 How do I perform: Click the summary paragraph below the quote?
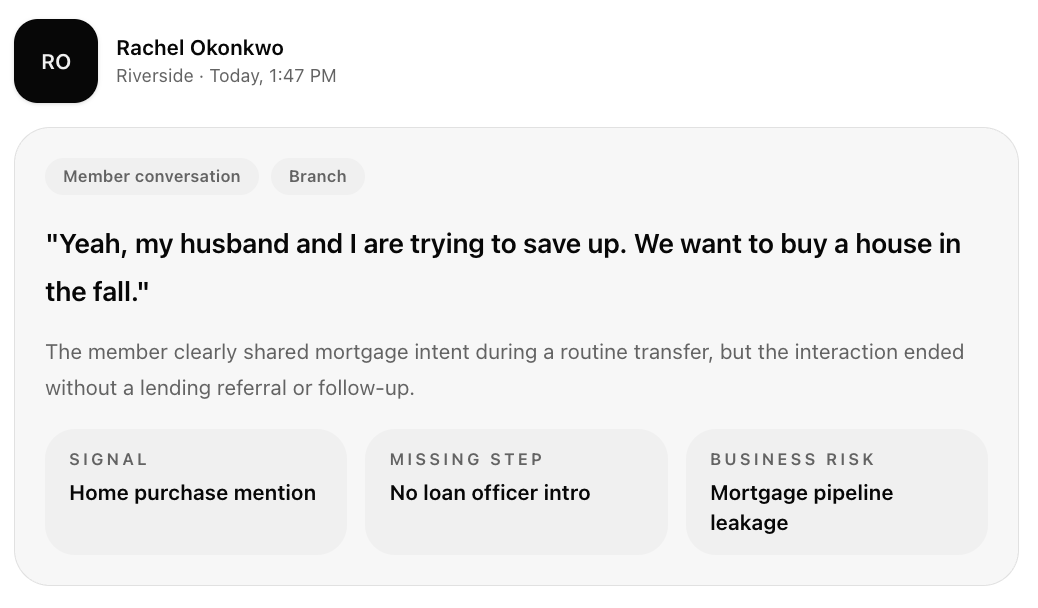pyautogui.click(x=500, y=369)
